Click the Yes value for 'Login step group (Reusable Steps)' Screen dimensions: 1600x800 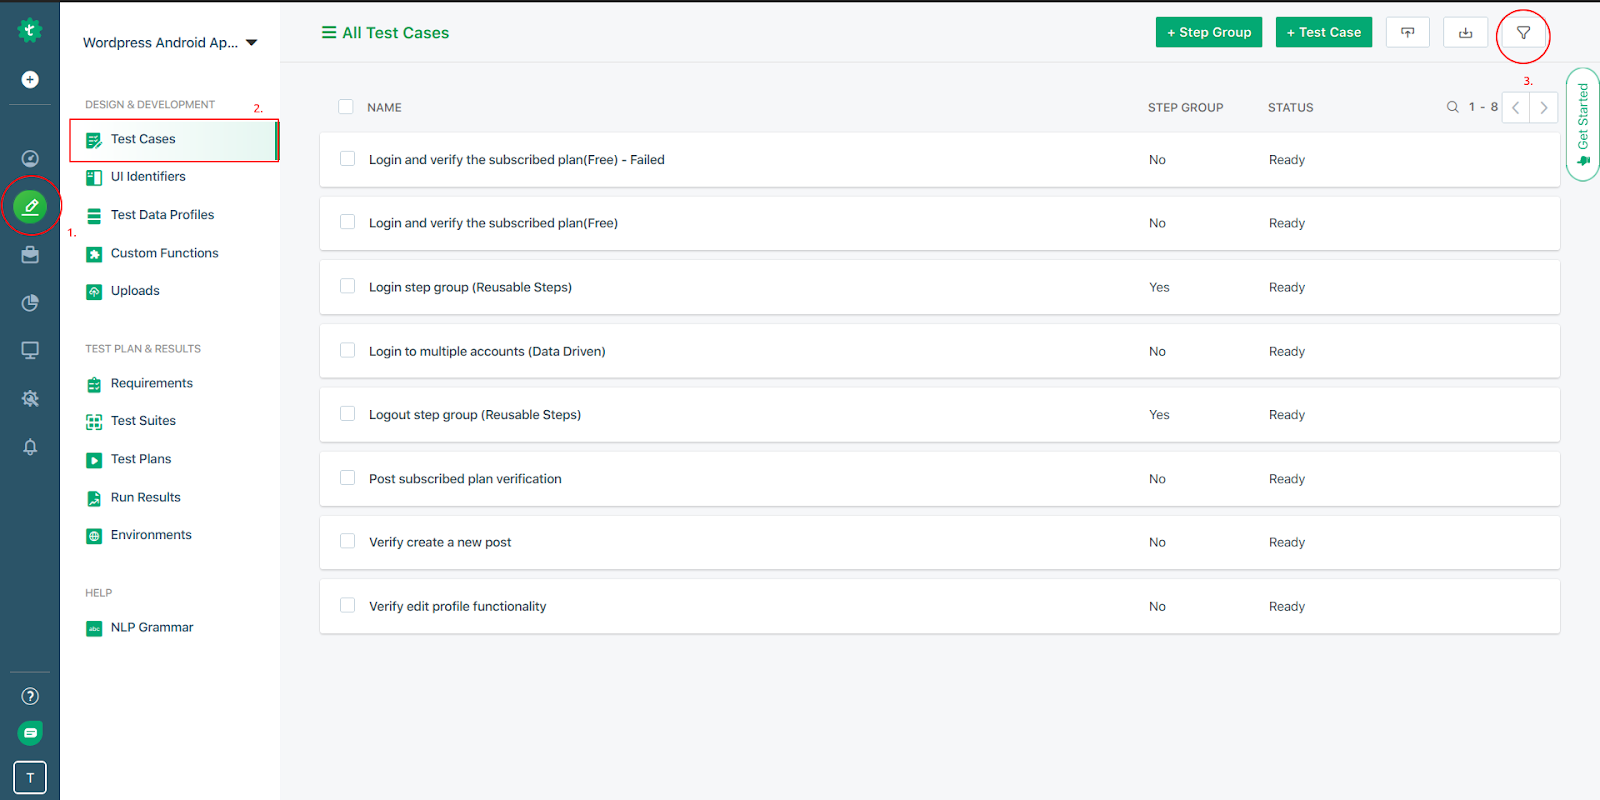(x=1159, y=287)
